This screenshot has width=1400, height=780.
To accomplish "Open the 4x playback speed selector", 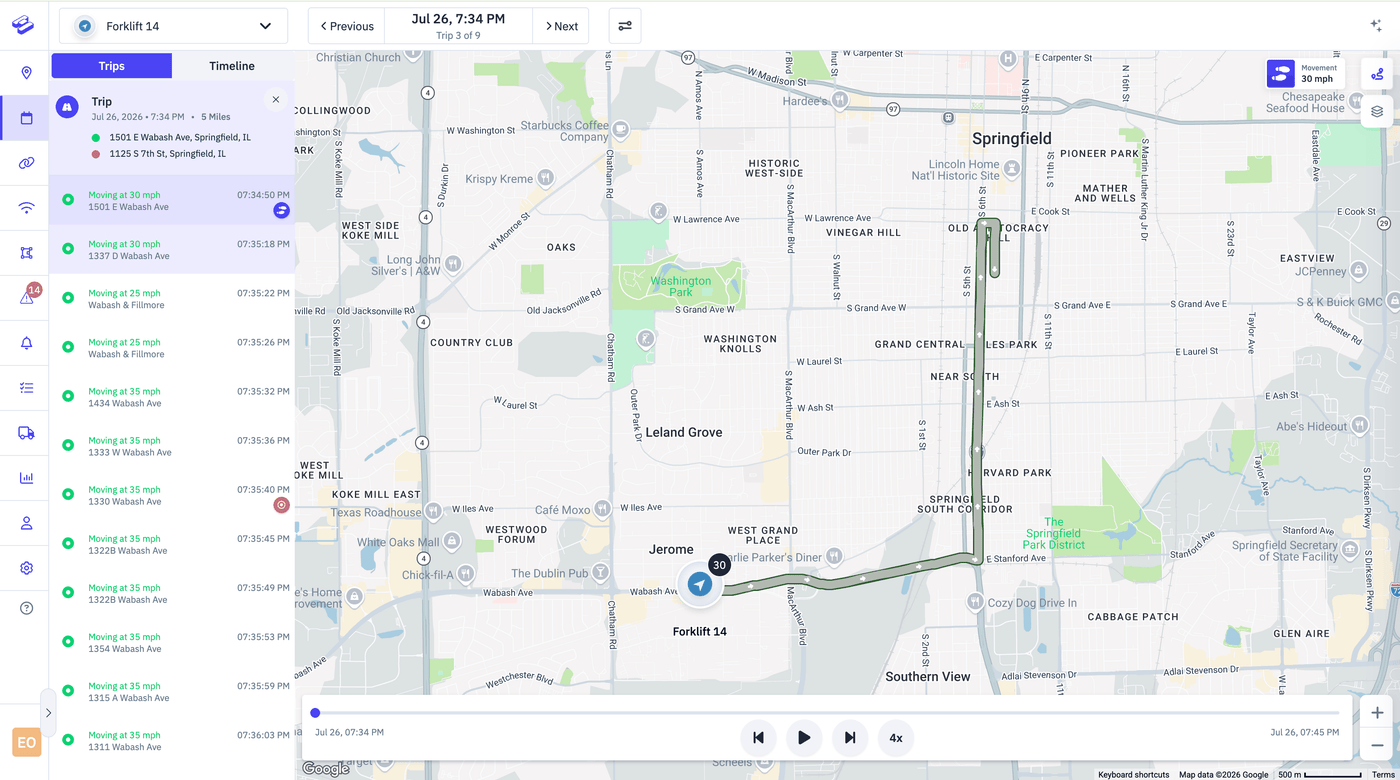I will click(896, 738).
